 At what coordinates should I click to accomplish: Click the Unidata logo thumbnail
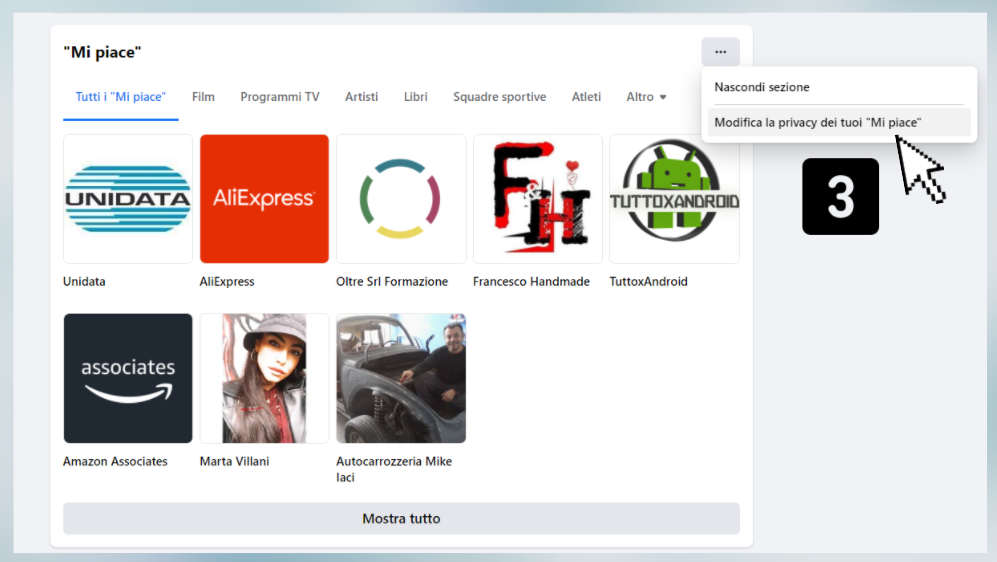[x=128, y=198]
